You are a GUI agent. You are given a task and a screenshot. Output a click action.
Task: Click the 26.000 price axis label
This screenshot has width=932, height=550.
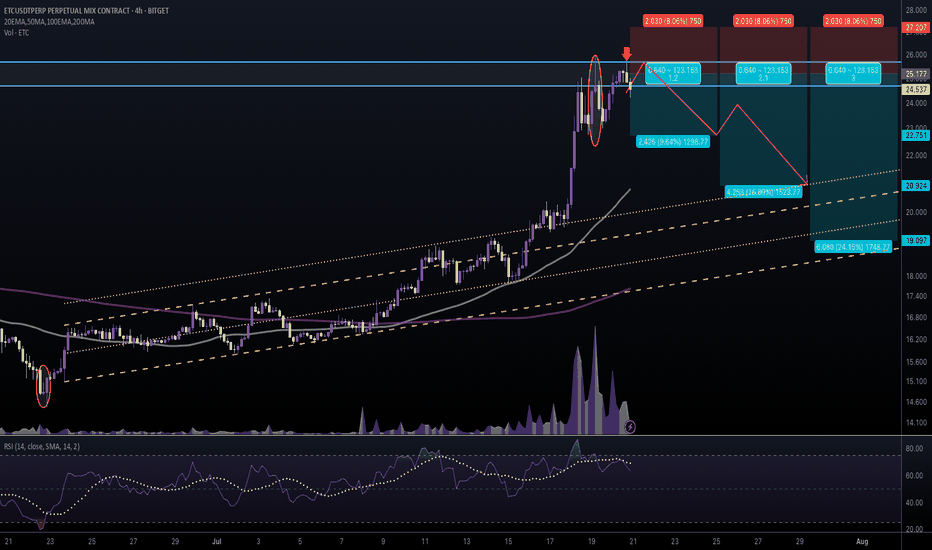click(x=916, y=55)
